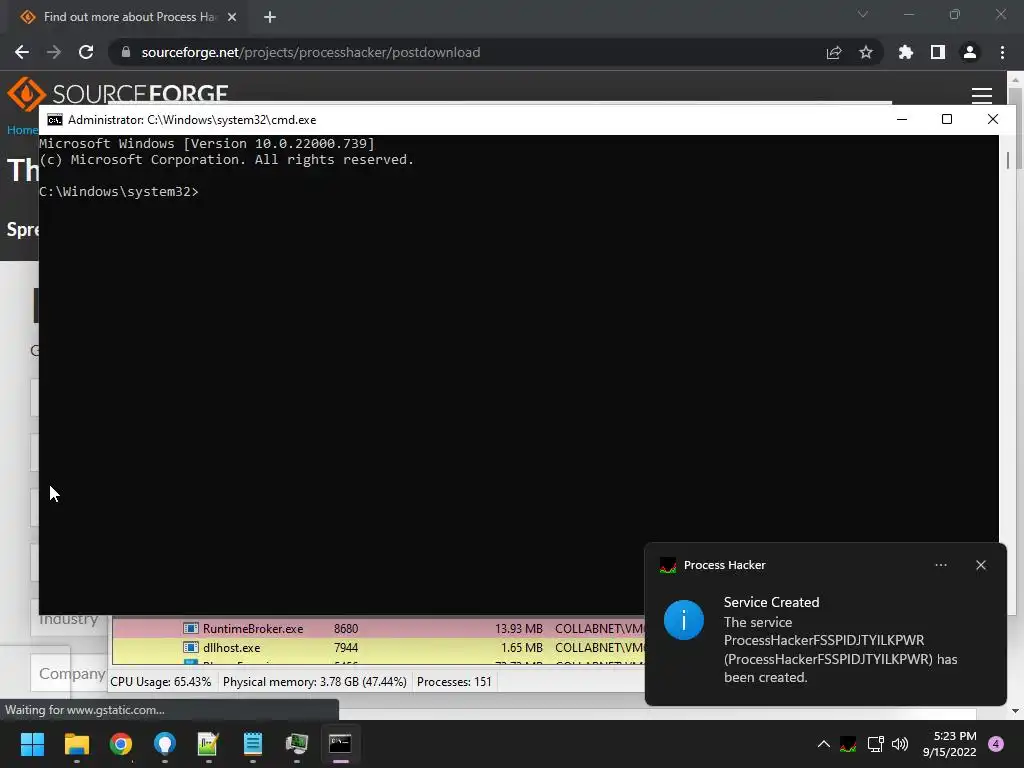
Task: Reload the SourceForge page
Action: [x=86, y=52]
